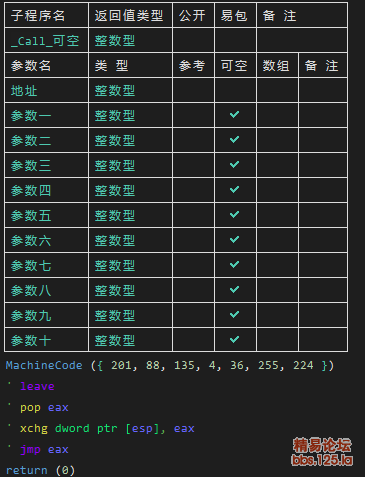Click the jmp eax comment line
The image size is (365, 477).
click(x=44, y=449)
